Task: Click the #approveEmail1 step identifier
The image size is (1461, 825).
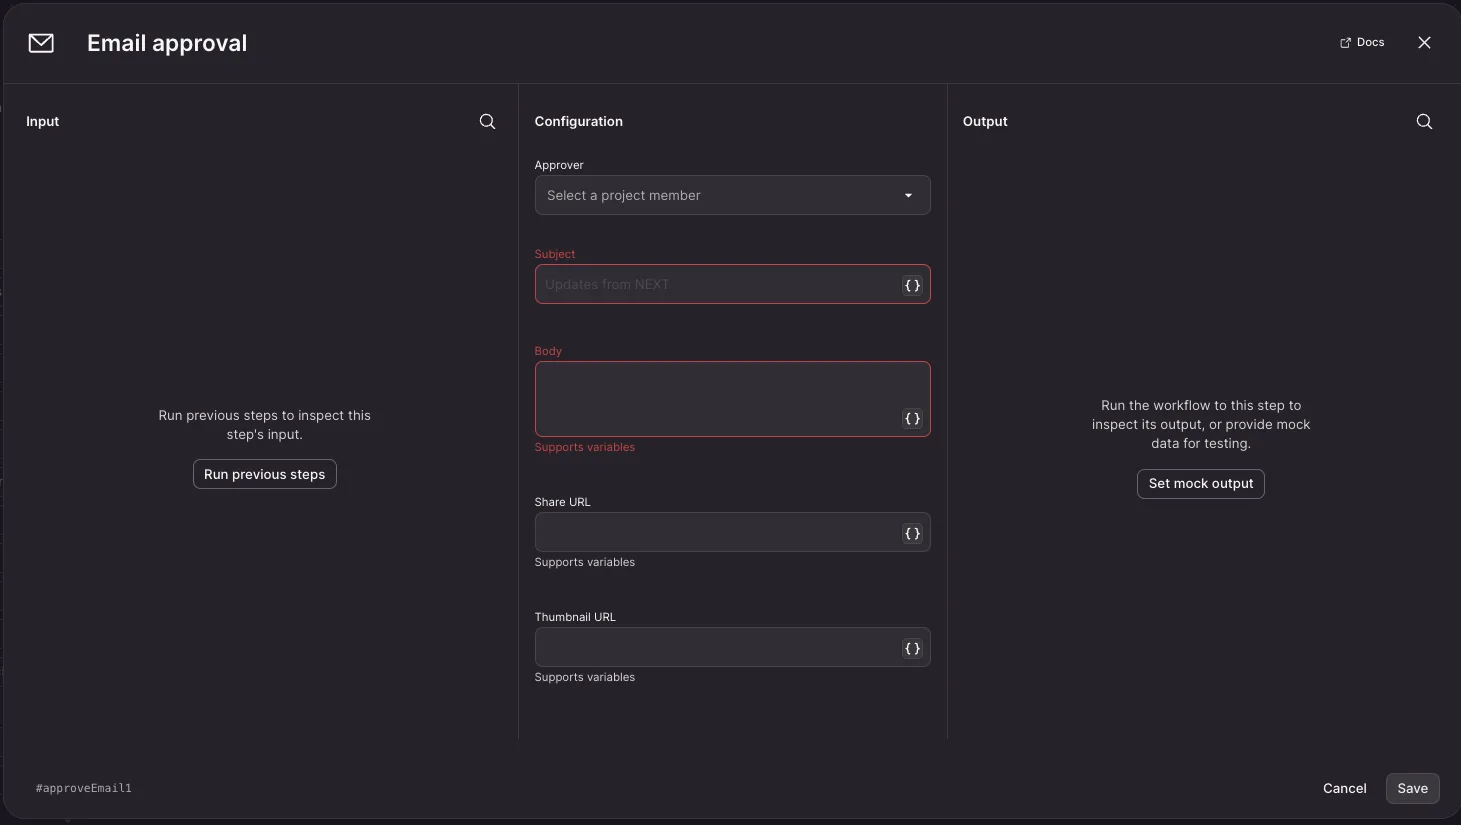Action: (x=84, y=788)
